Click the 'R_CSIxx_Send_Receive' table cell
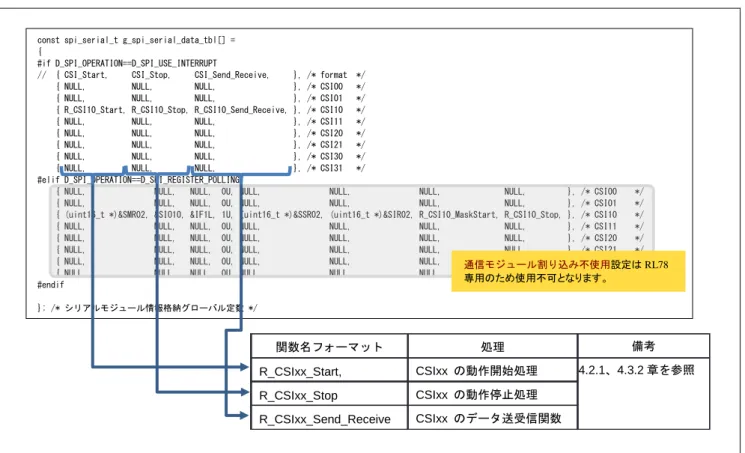The width and height of the screenshot is (745, 453). tap(329, 419)
